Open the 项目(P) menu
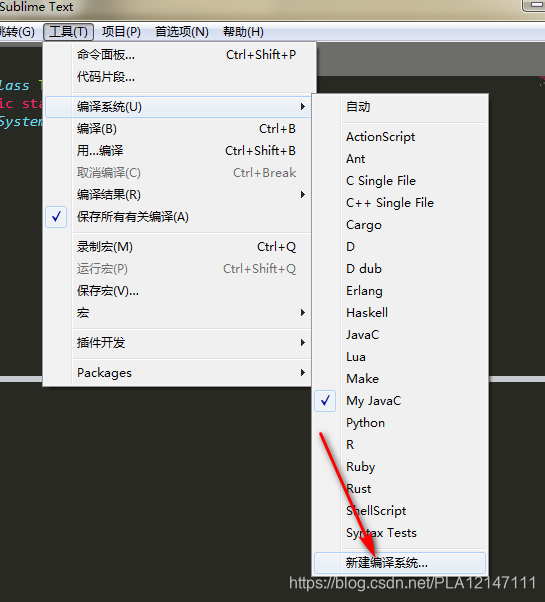545x602 pixels. pyautogui.click(x=121, y=31)
